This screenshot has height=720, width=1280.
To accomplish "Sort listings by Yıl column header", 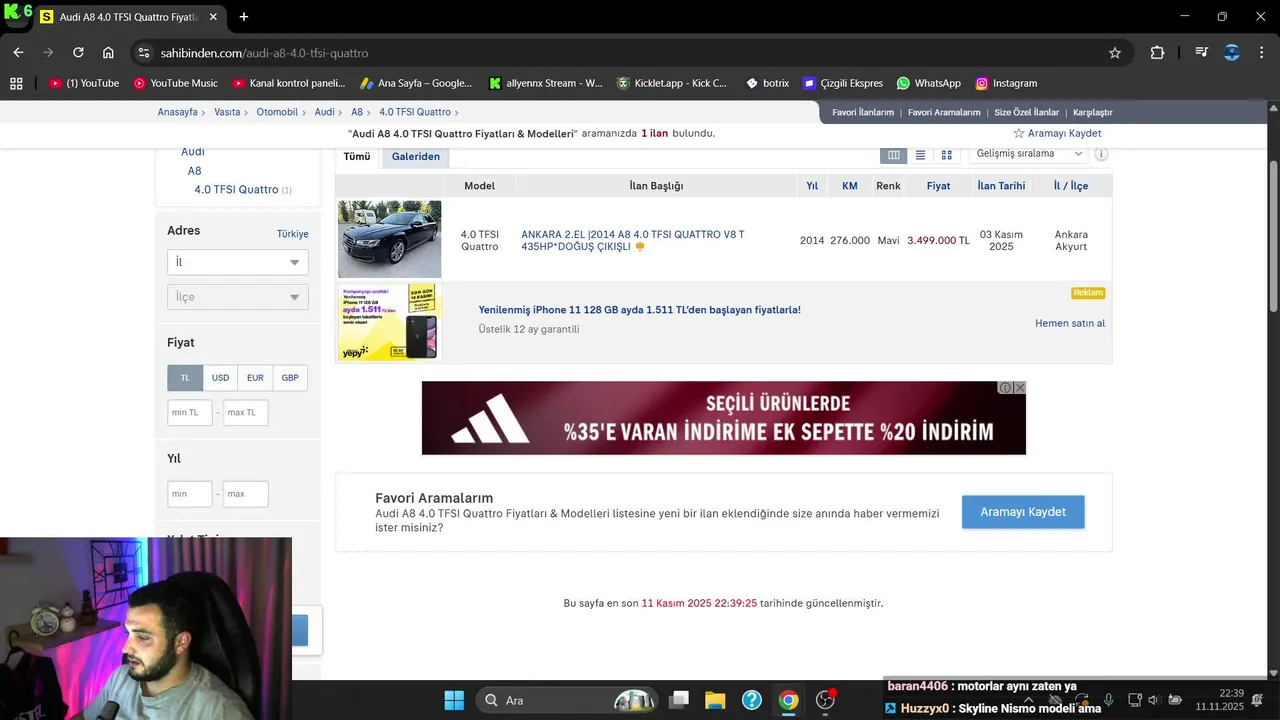I will pos(812,186).
